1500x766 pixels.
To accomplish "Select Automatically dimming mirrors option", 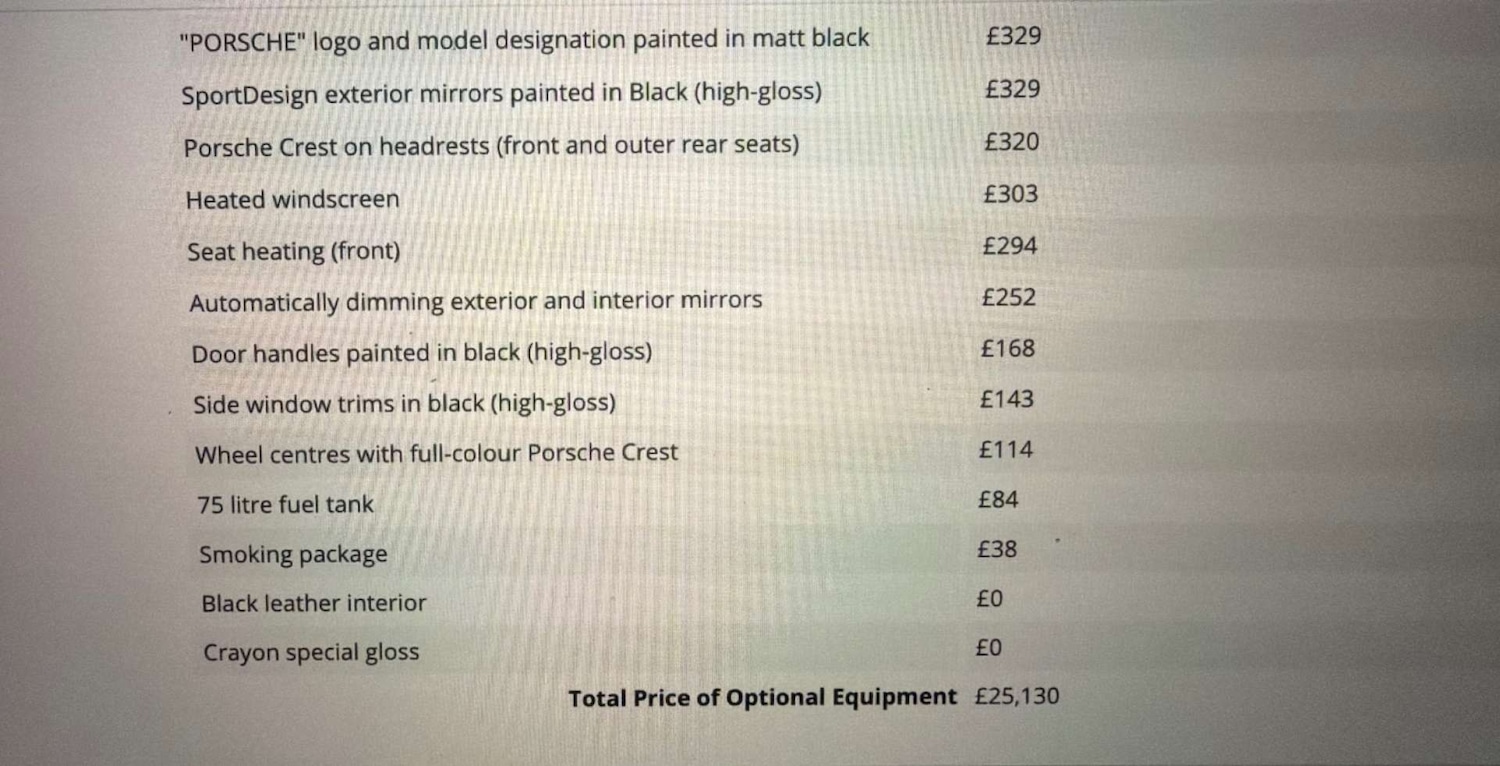I will (476, 301).
